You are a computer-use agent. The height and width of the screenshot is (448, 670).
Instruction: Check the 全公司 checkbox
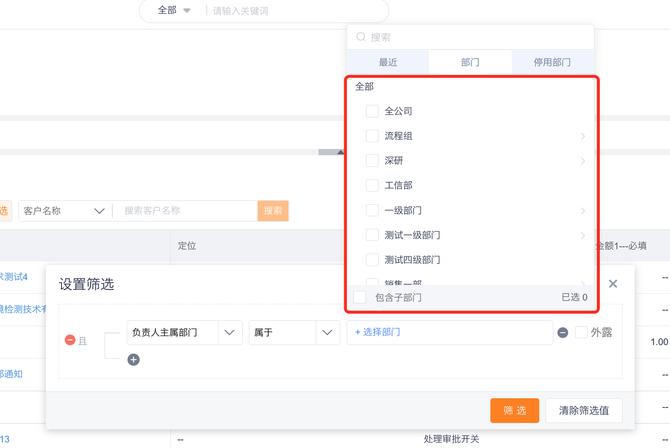[x=372, y=111]
